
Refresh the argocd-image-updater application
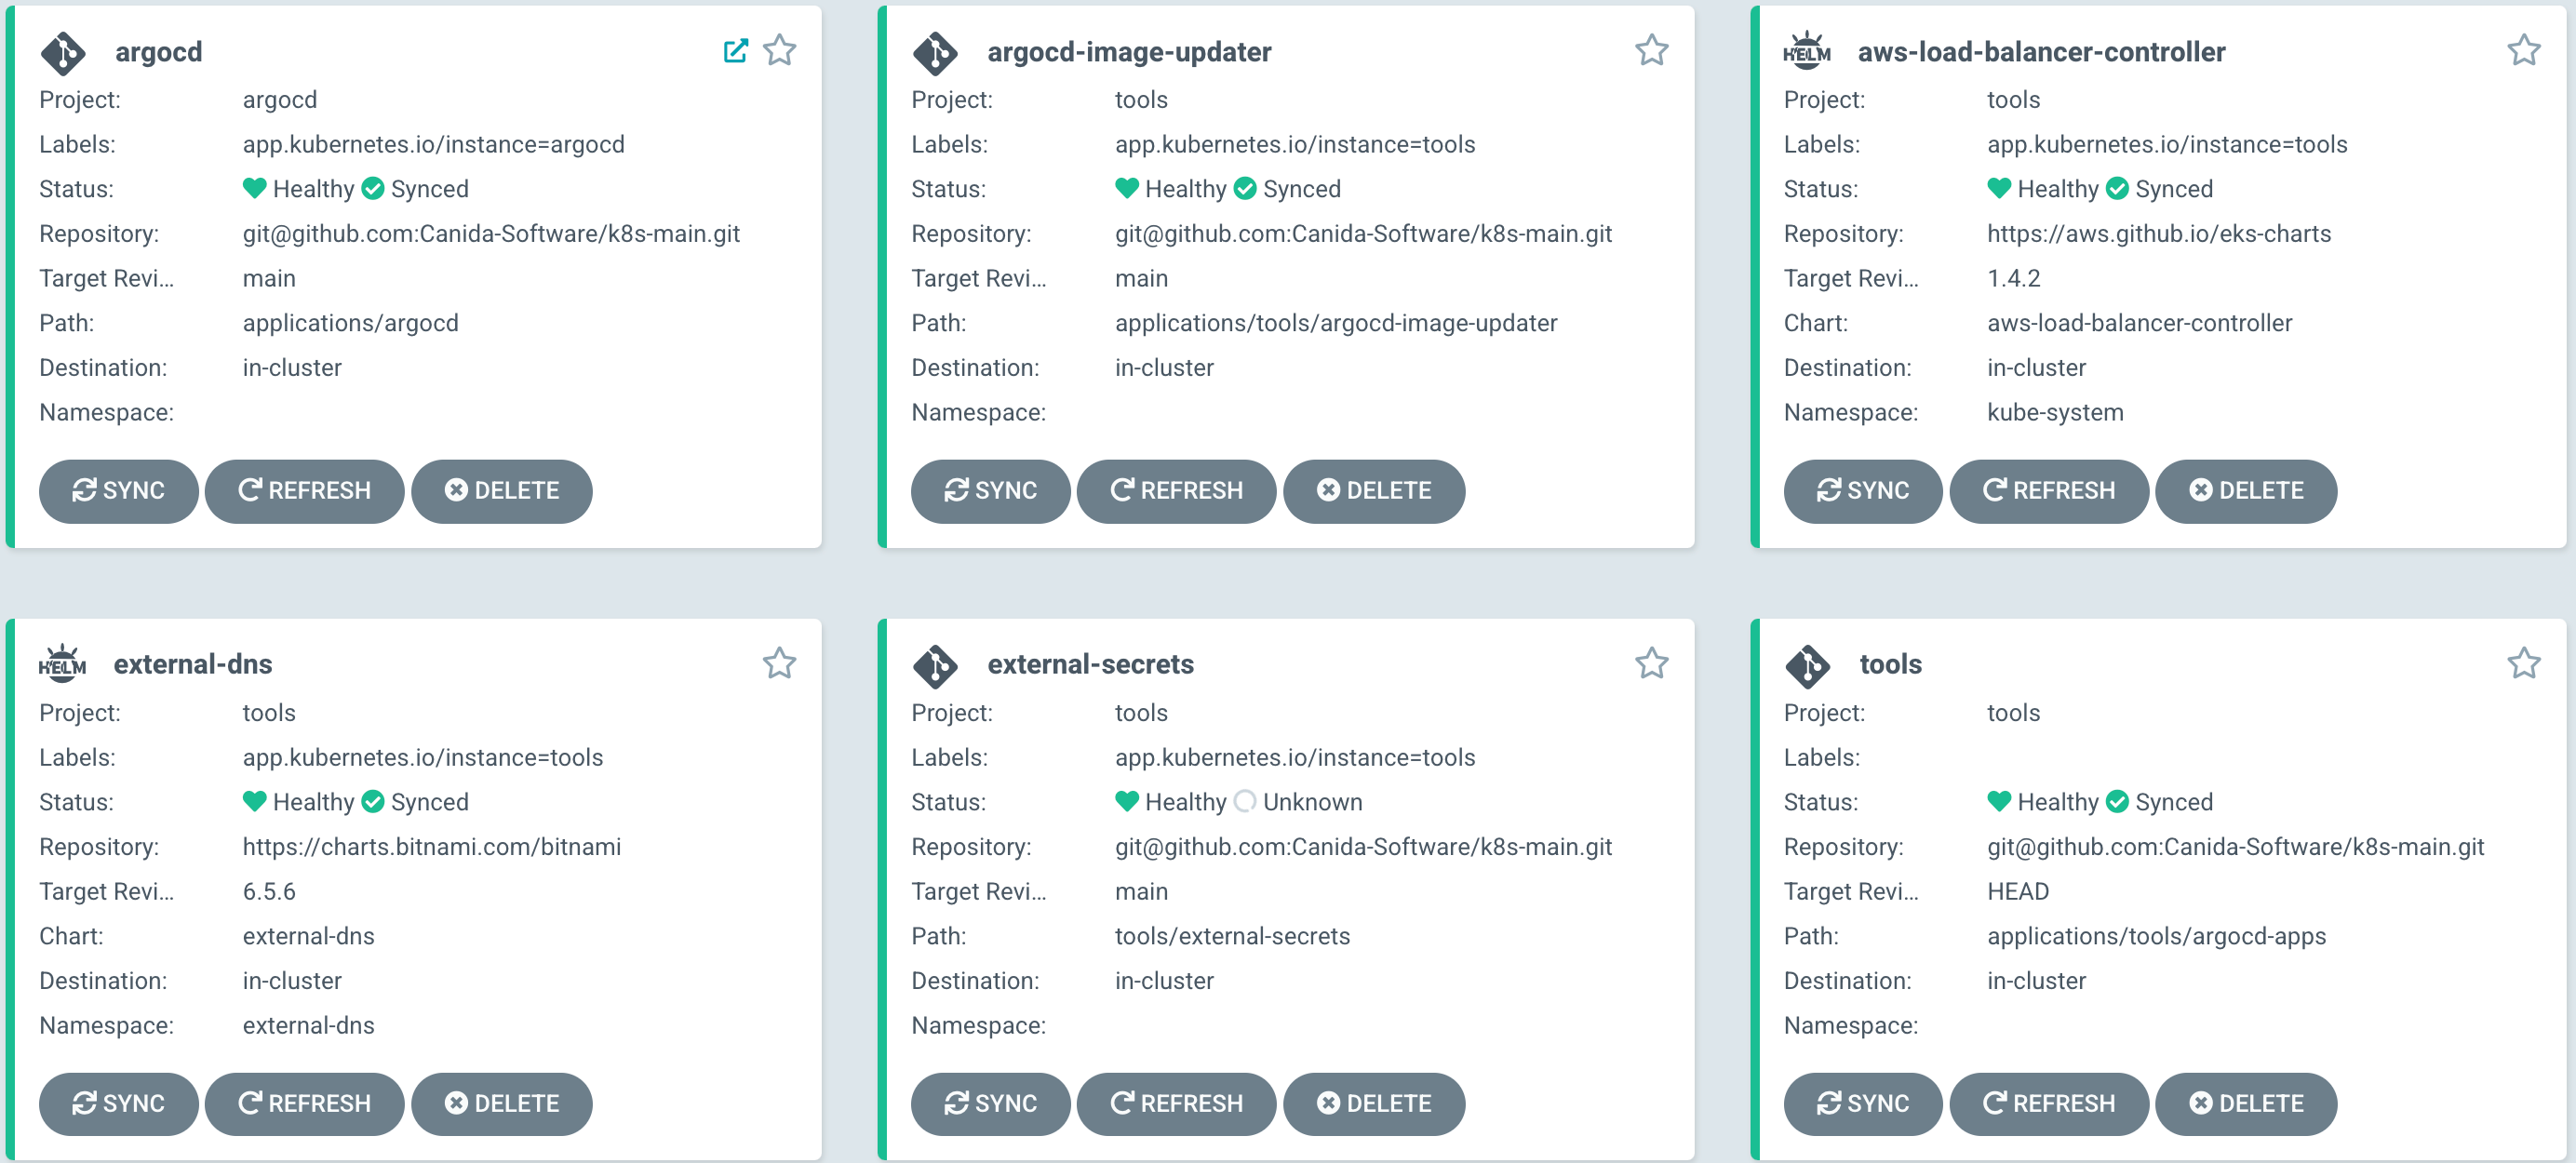[x=1176, y=491]
